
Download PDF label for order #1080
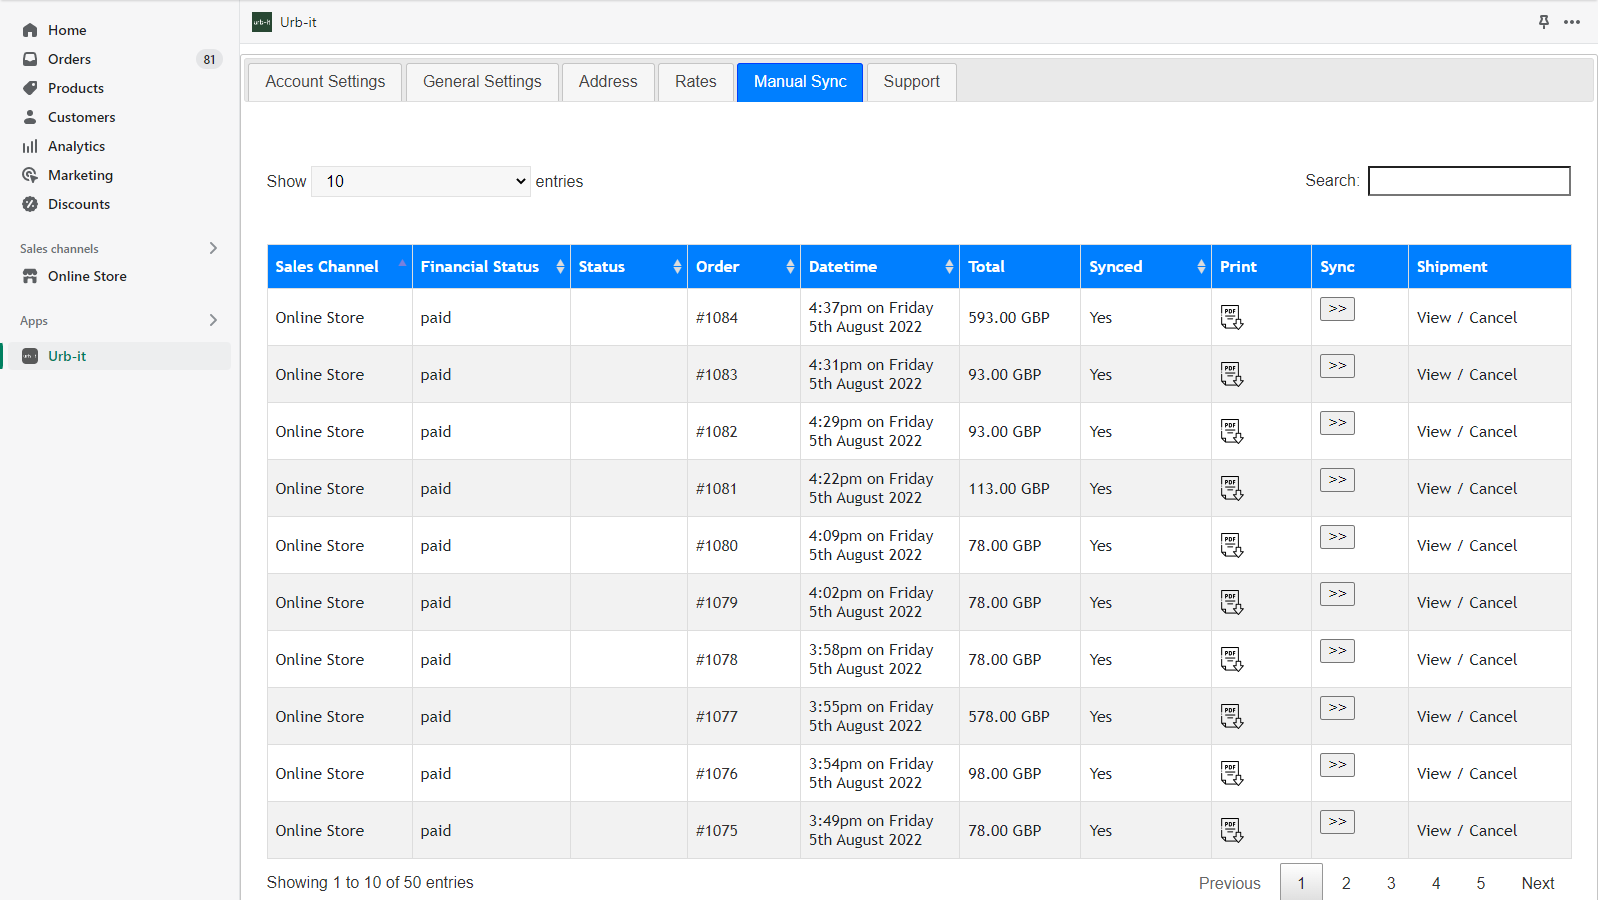pyautogui.click(x=1231, y=546)
